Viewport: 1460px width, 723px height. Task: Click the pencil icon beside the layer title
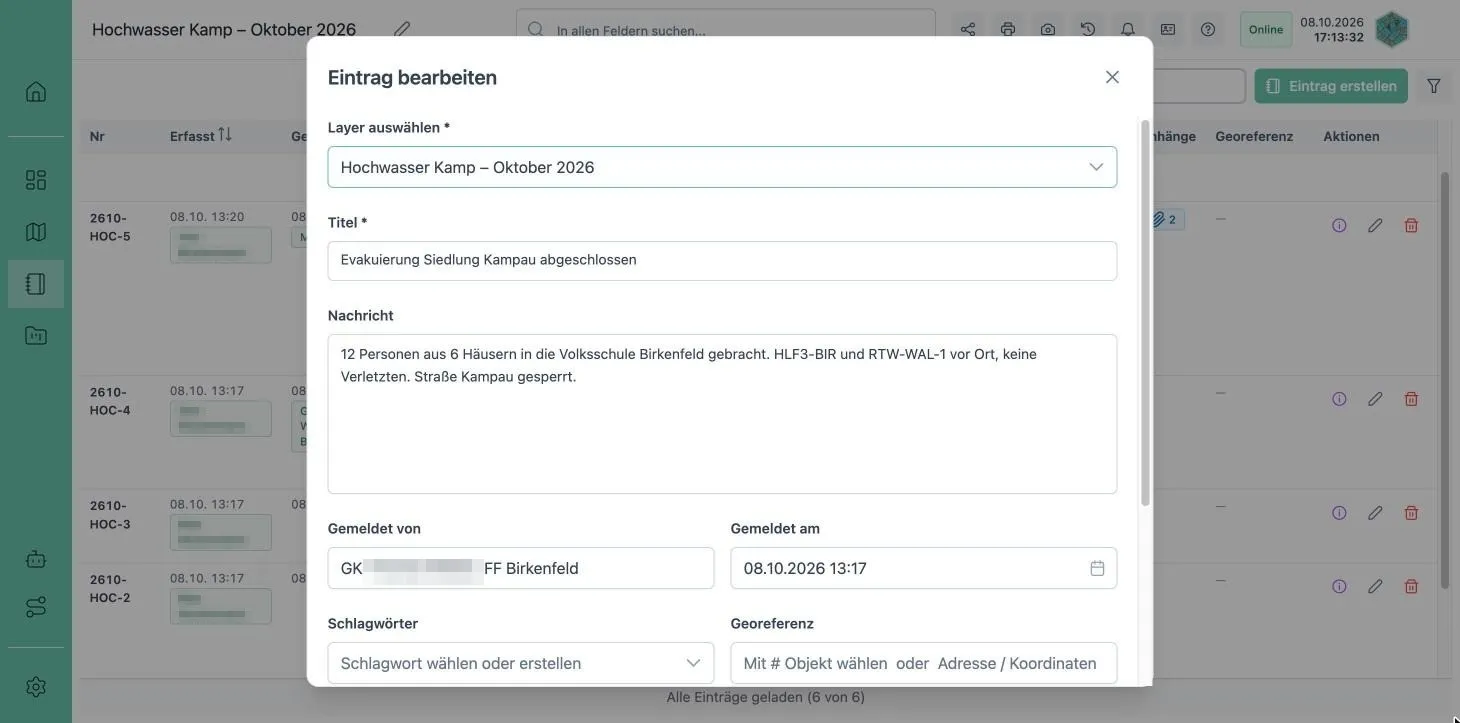point(402,29)
